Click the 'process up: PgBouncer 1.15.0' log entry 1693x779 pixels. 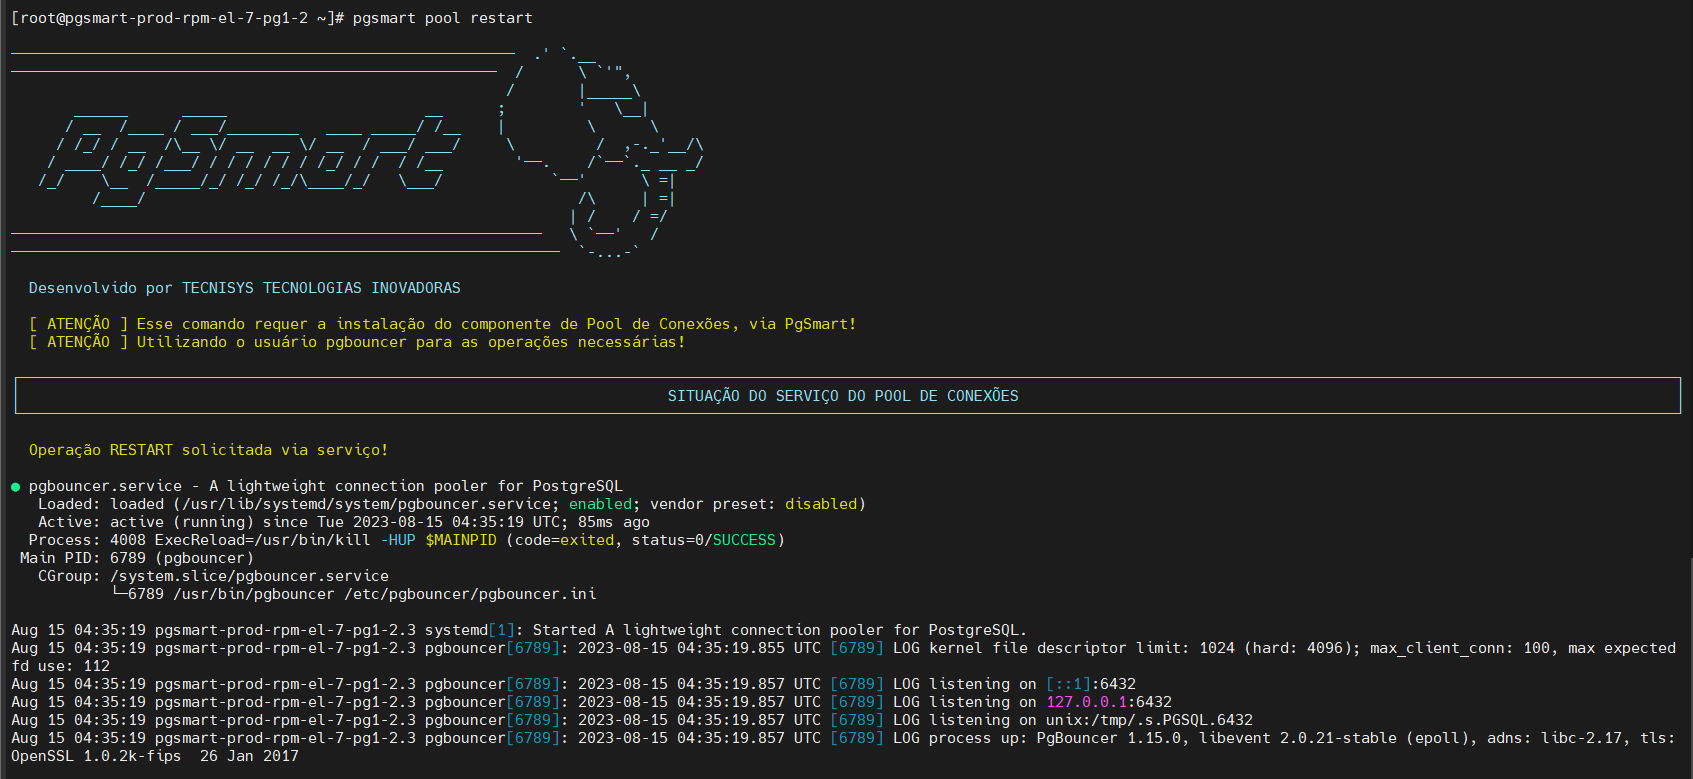[x=843, y=738]
